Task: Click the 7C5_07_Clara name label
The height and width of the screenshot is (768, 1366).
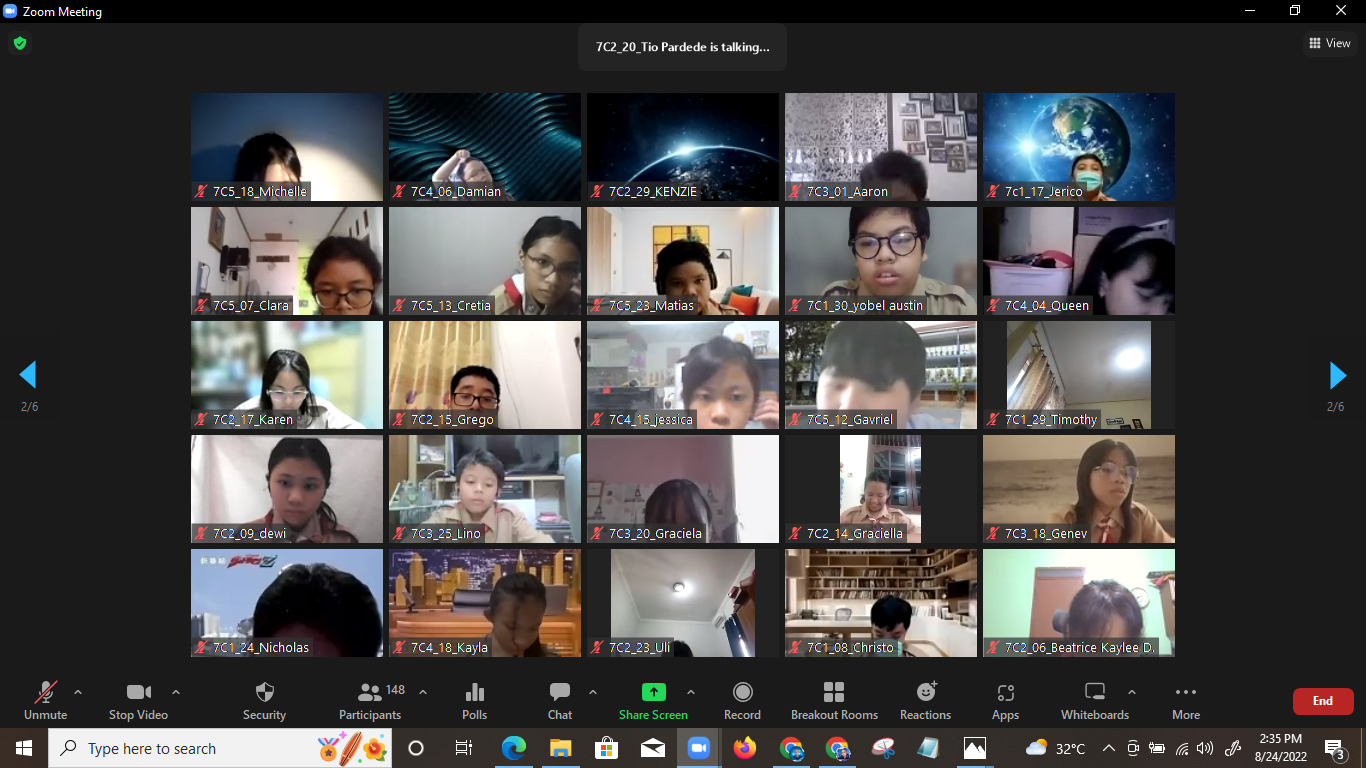Action: click(251, 305)
